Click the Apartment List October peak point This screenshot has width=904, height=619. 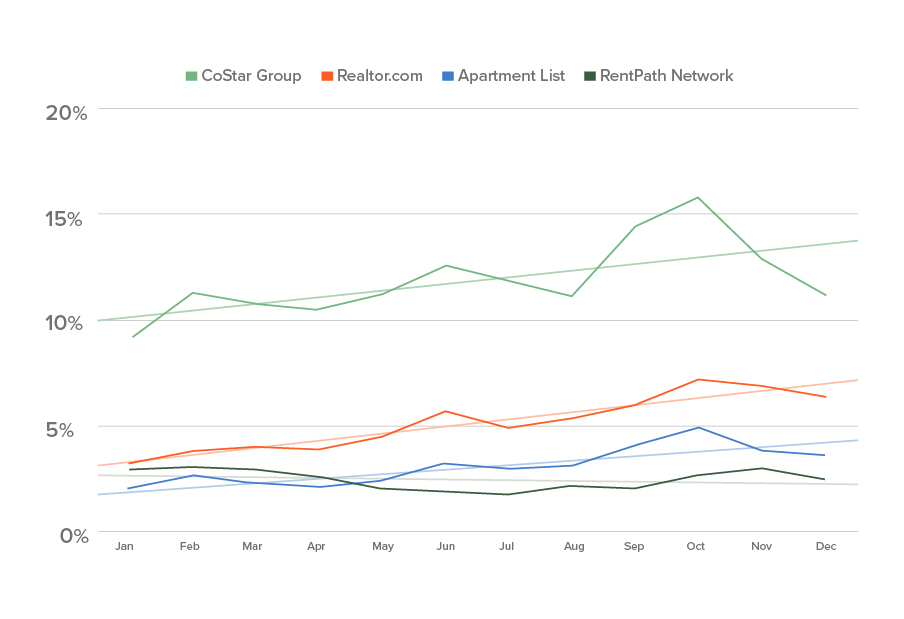(x=698, y=428)
